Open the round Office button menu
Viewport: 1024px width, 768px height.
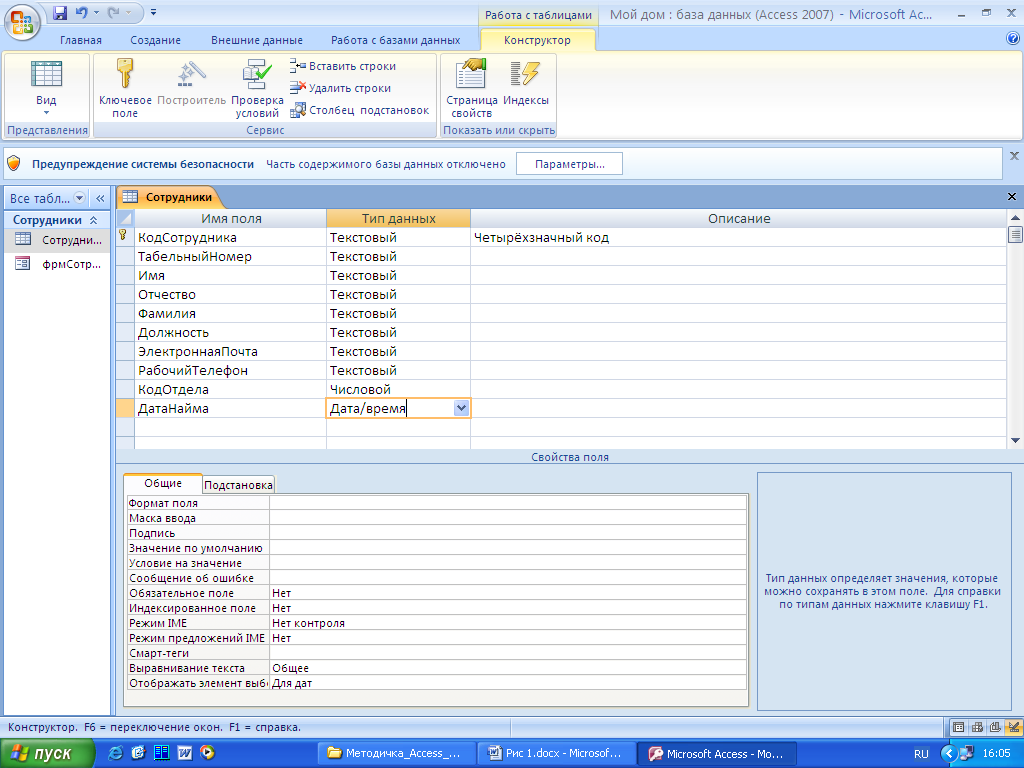click(x=22, y=22)
